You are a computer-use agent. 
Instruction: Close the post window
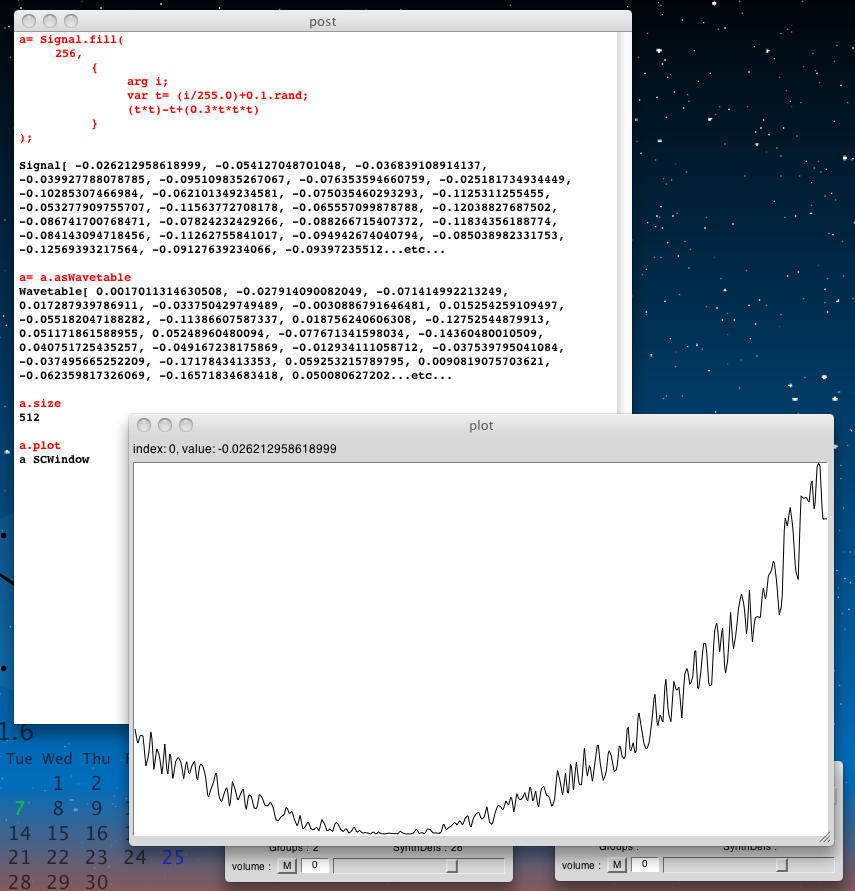[x=29, y=21]
